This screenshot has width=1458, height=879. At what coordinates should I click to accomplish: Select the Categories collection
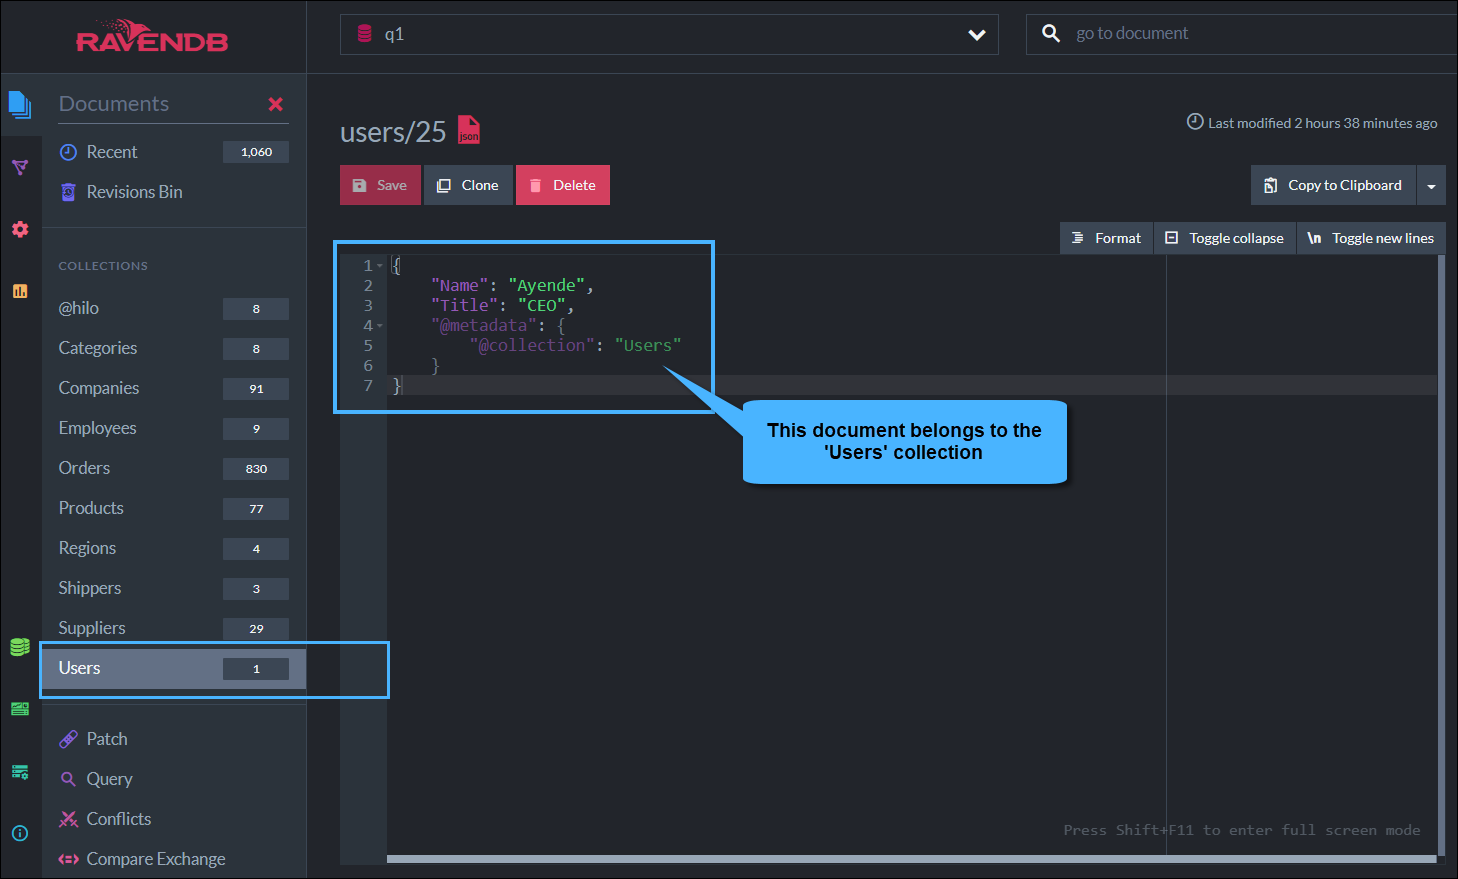click(173, 348)
